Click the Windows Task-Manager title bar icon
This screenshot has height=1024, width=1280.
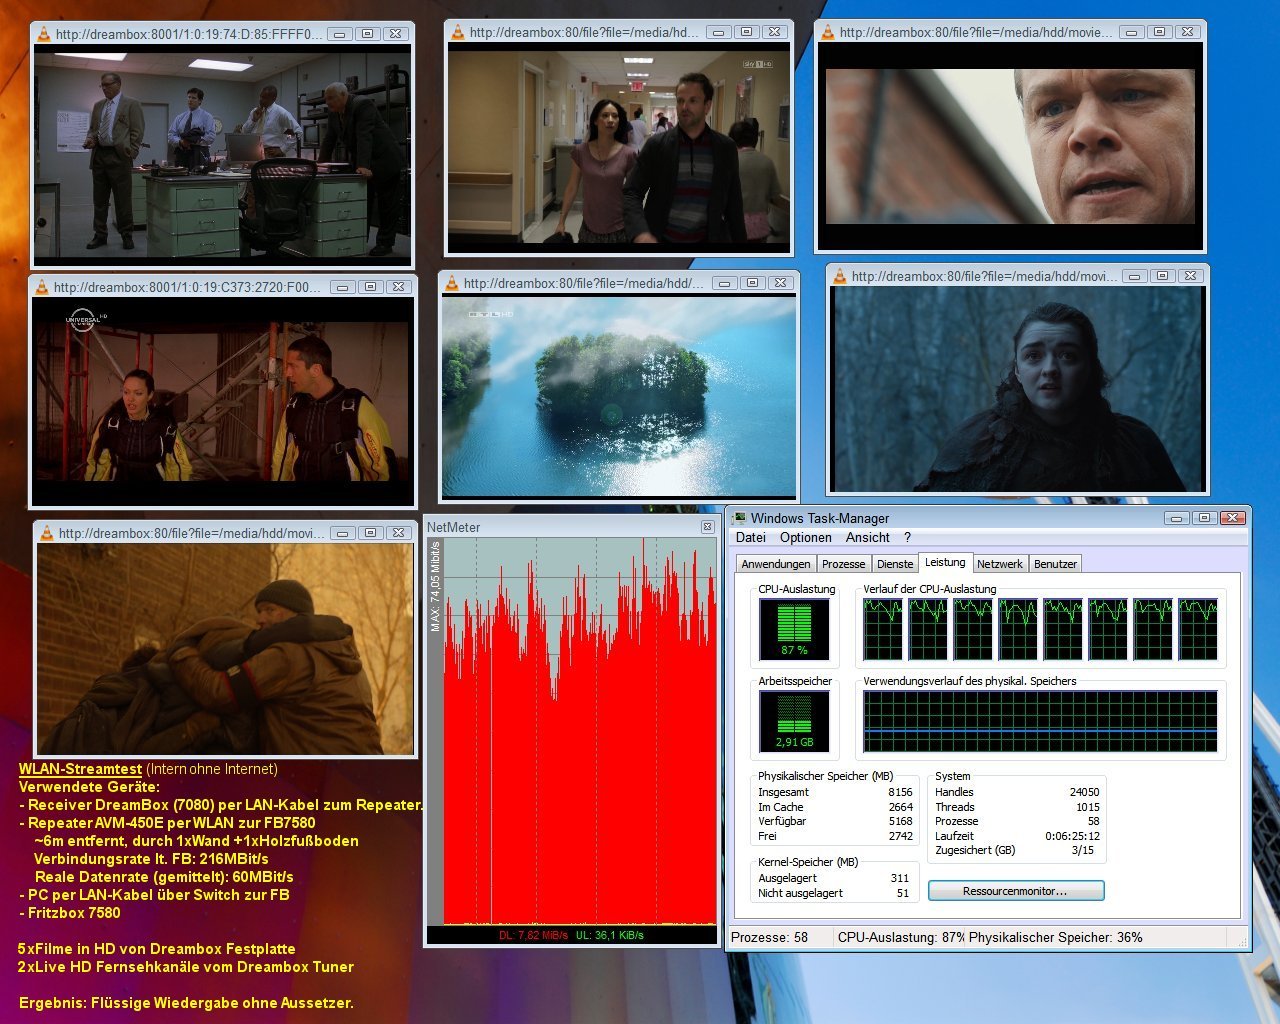click(739, 518)
